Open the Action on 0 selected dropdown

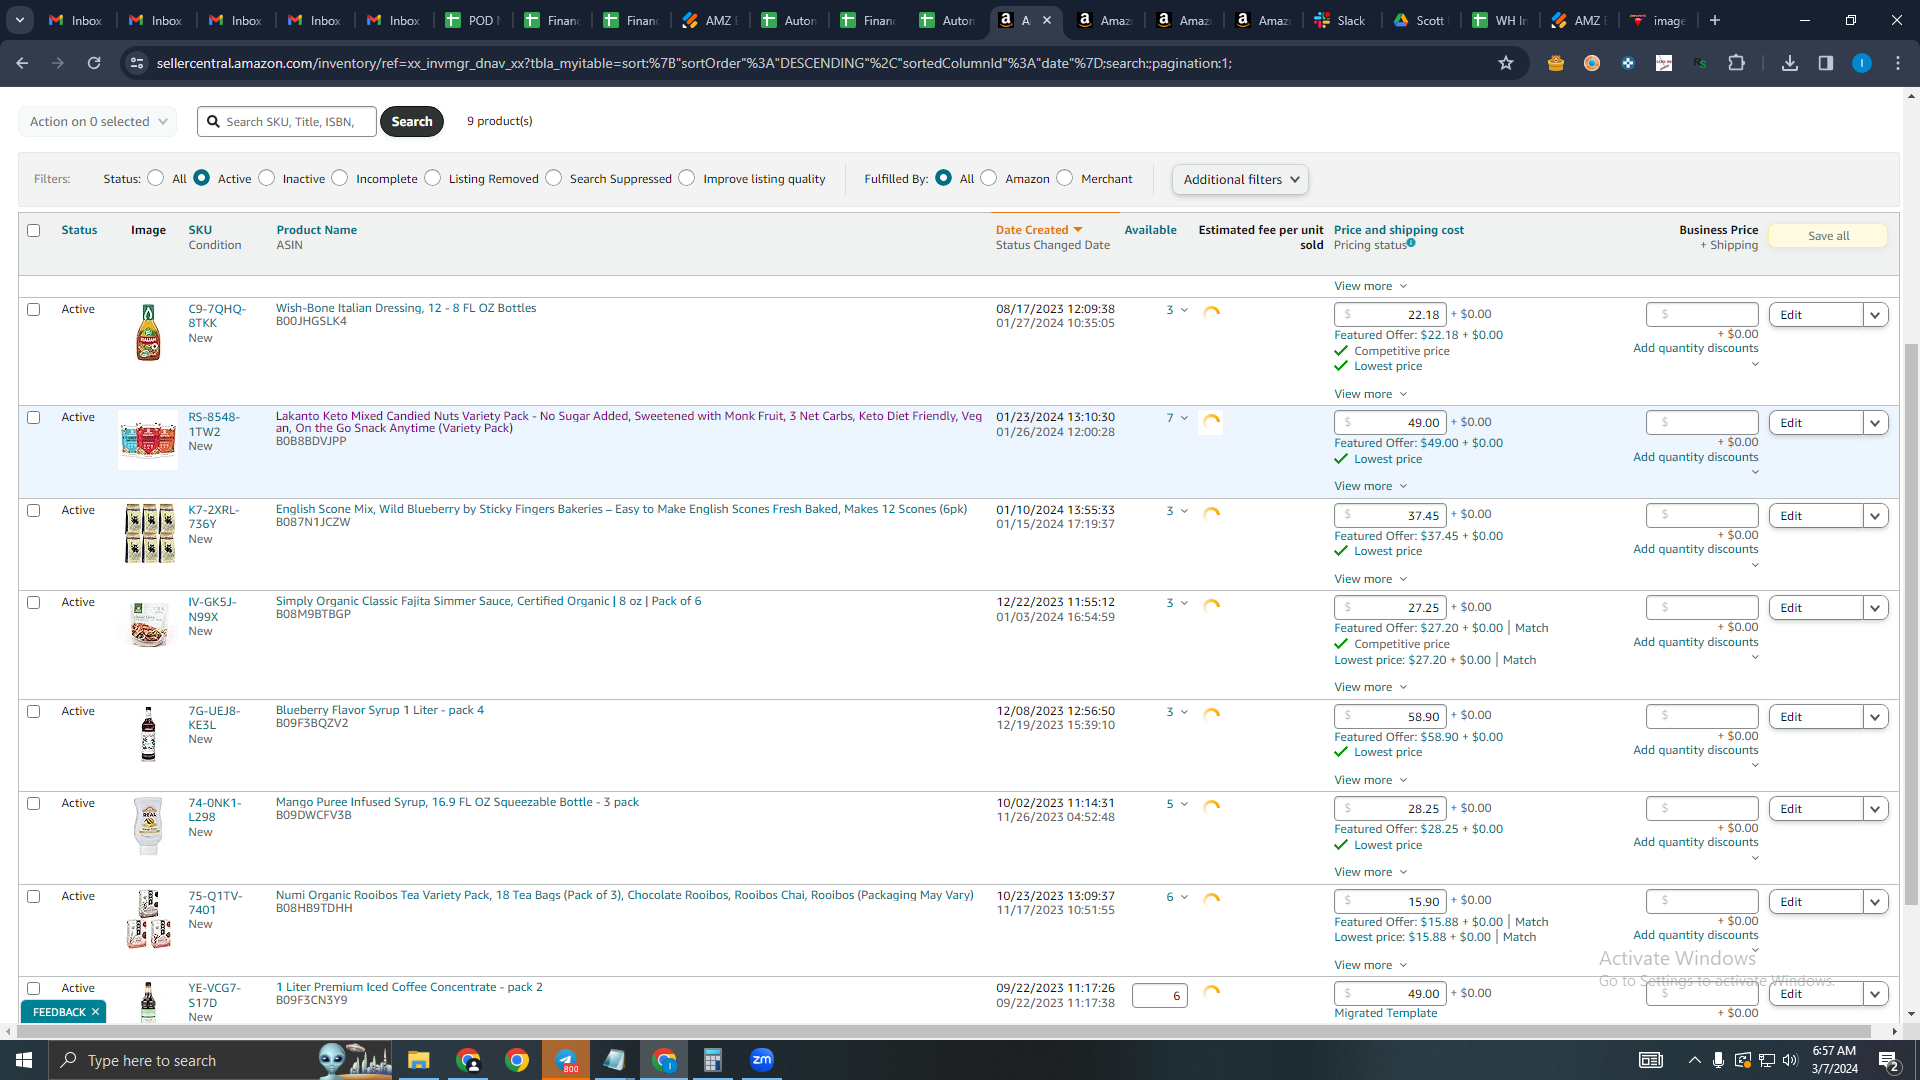[x=98, y=122]
